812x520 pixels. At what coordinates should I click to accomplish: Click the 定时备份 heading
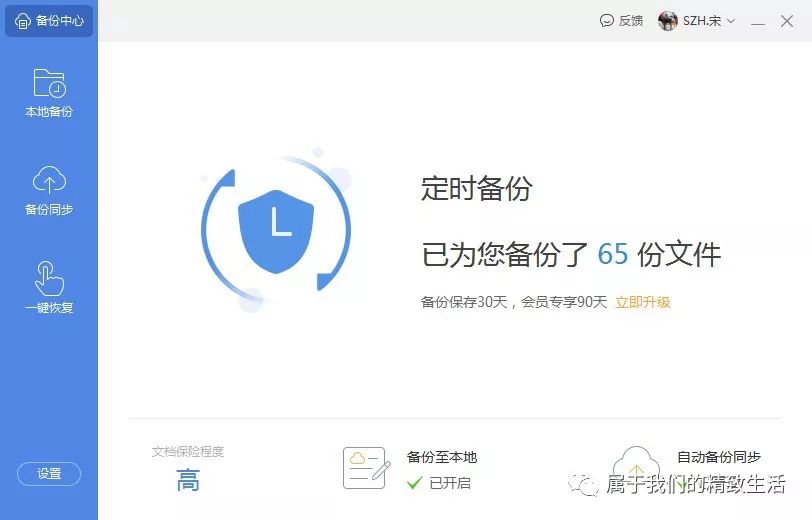pyautogui.click(x=476, y=187)
